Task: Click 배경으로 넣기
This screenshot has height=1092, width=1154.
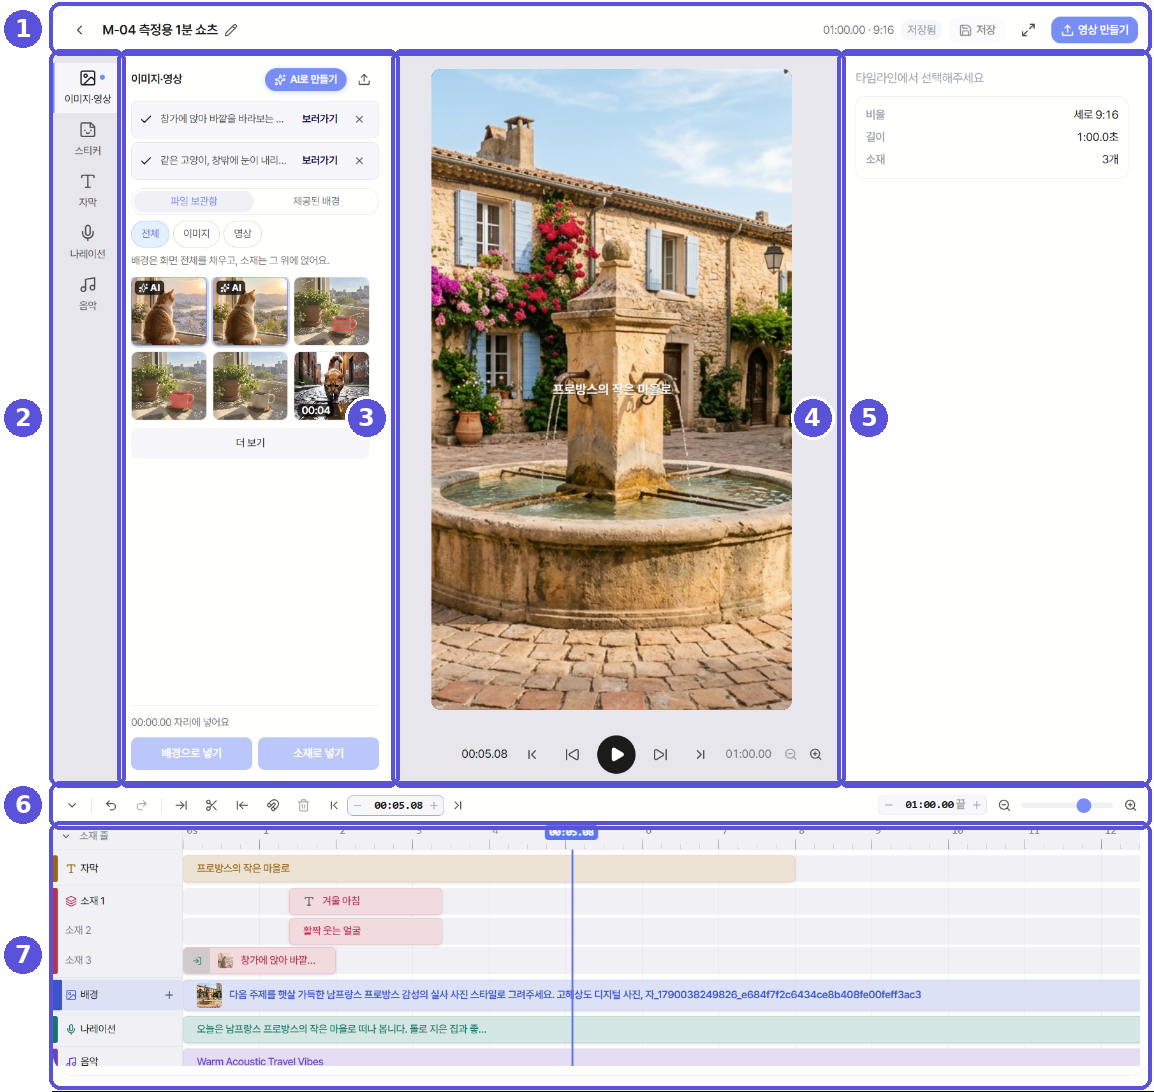Action: (x=191, y=754)
